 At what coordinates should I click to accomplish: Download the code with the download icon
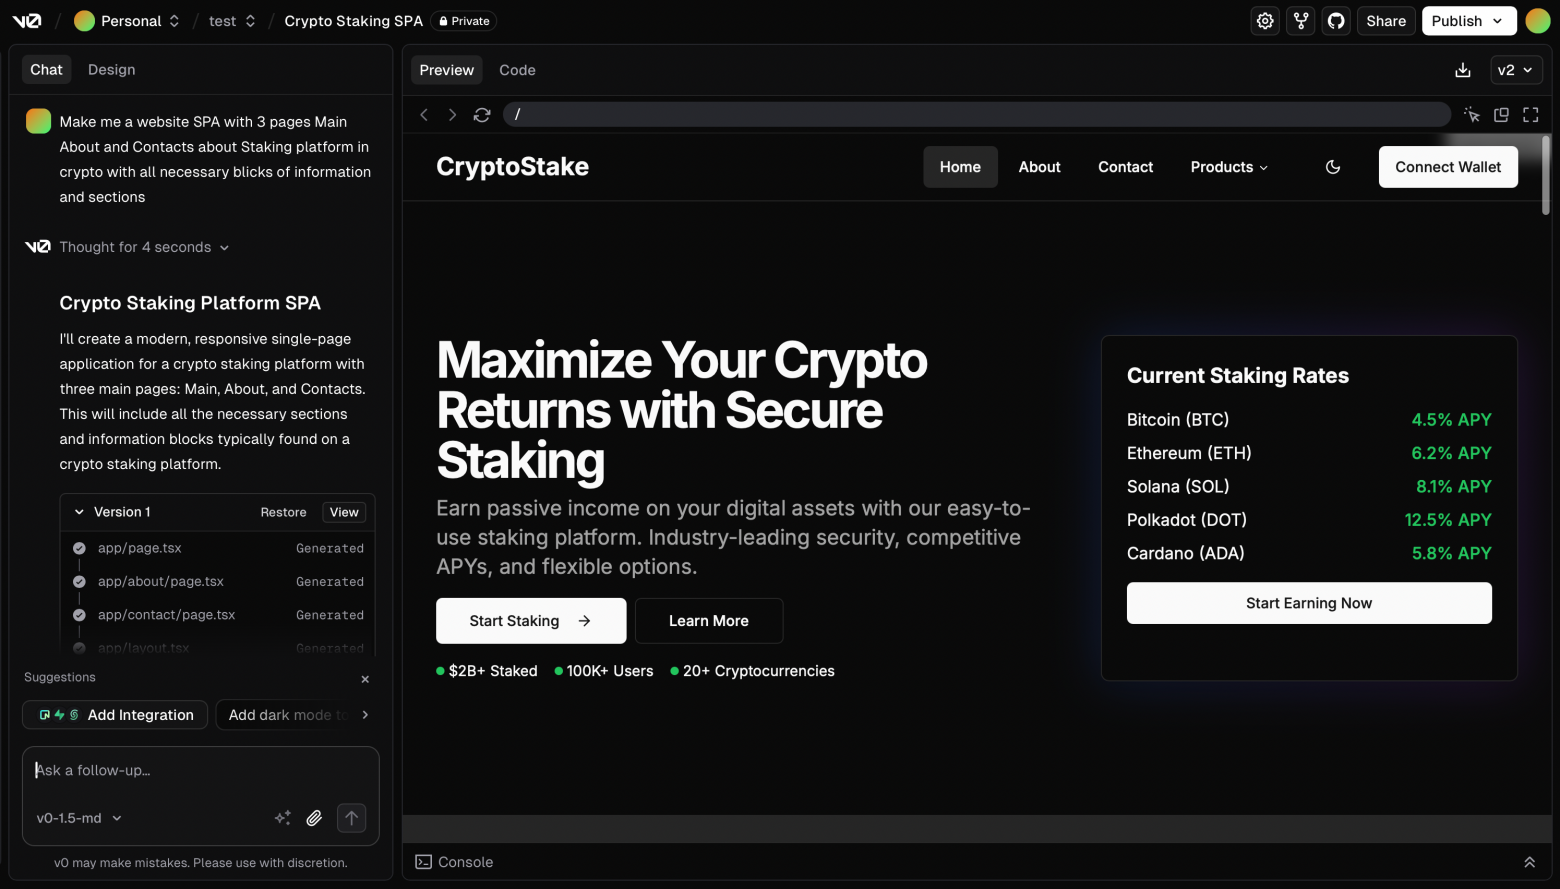(1463, 70)
